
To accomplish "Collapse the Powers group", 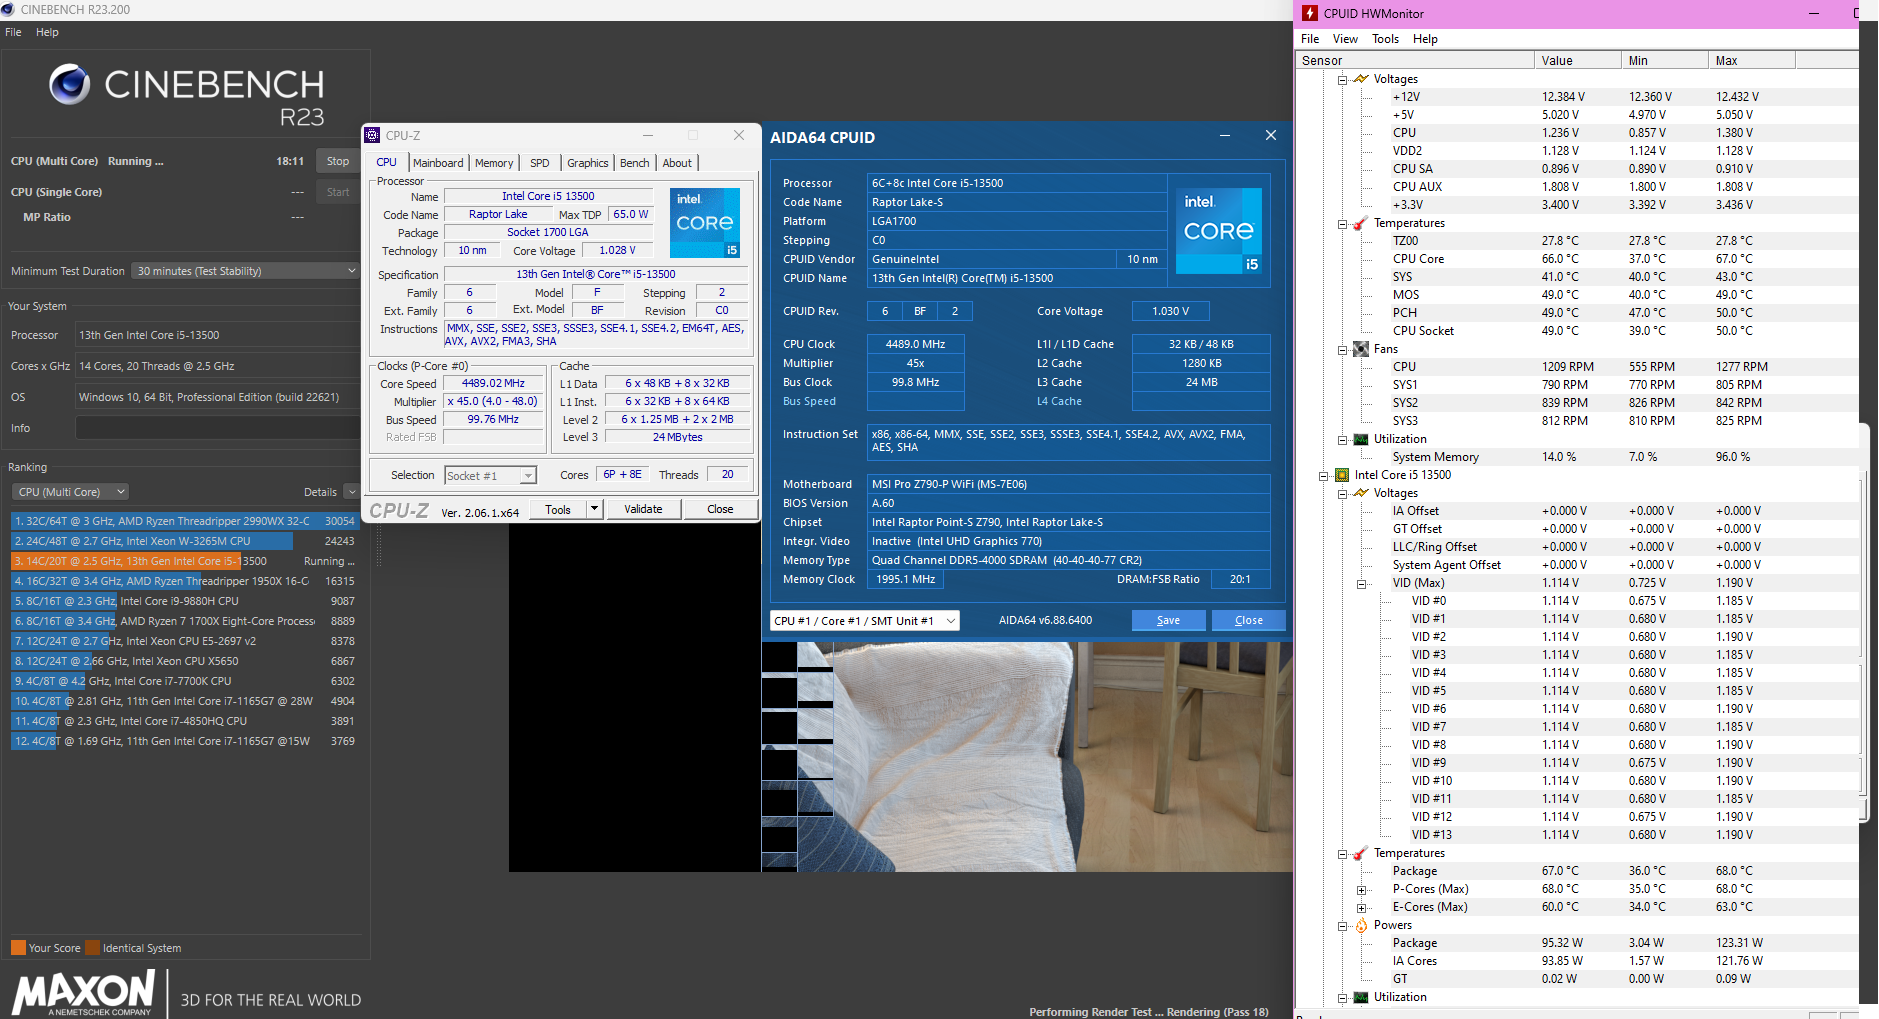I will 1342,925.
